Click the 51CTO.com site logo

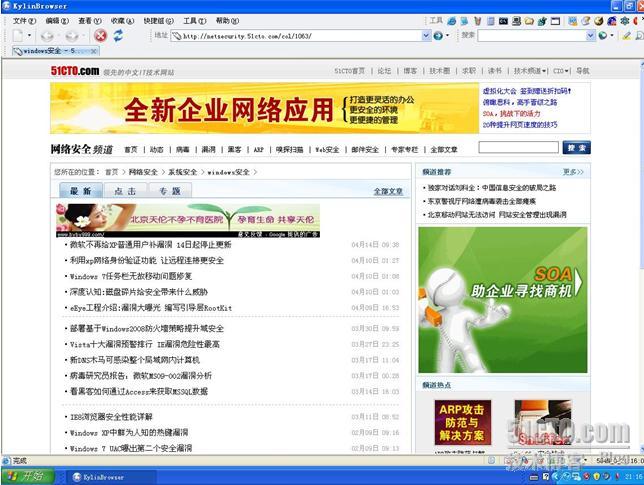coord(75,71)
